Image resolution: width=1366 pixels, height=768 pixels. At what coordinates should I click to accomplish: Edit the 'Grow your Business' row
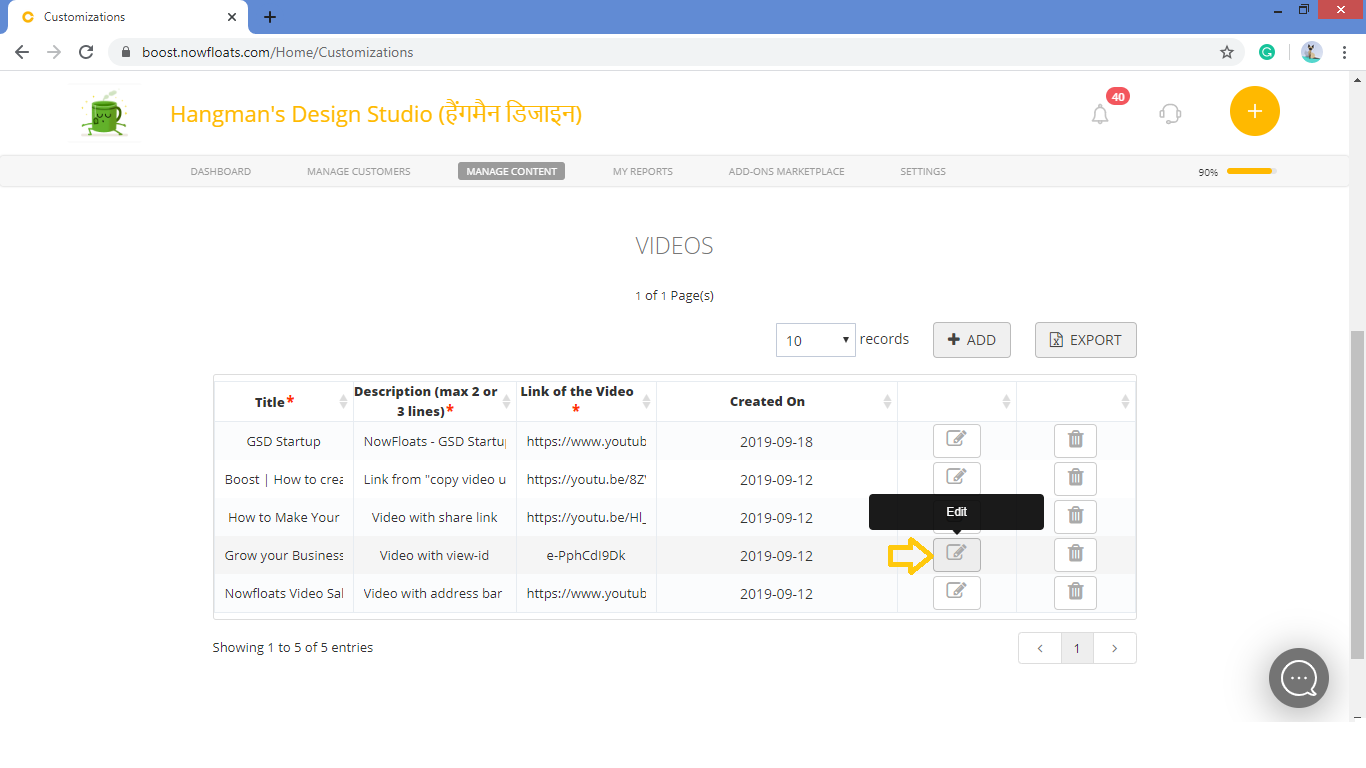click(x=956, y=555)
